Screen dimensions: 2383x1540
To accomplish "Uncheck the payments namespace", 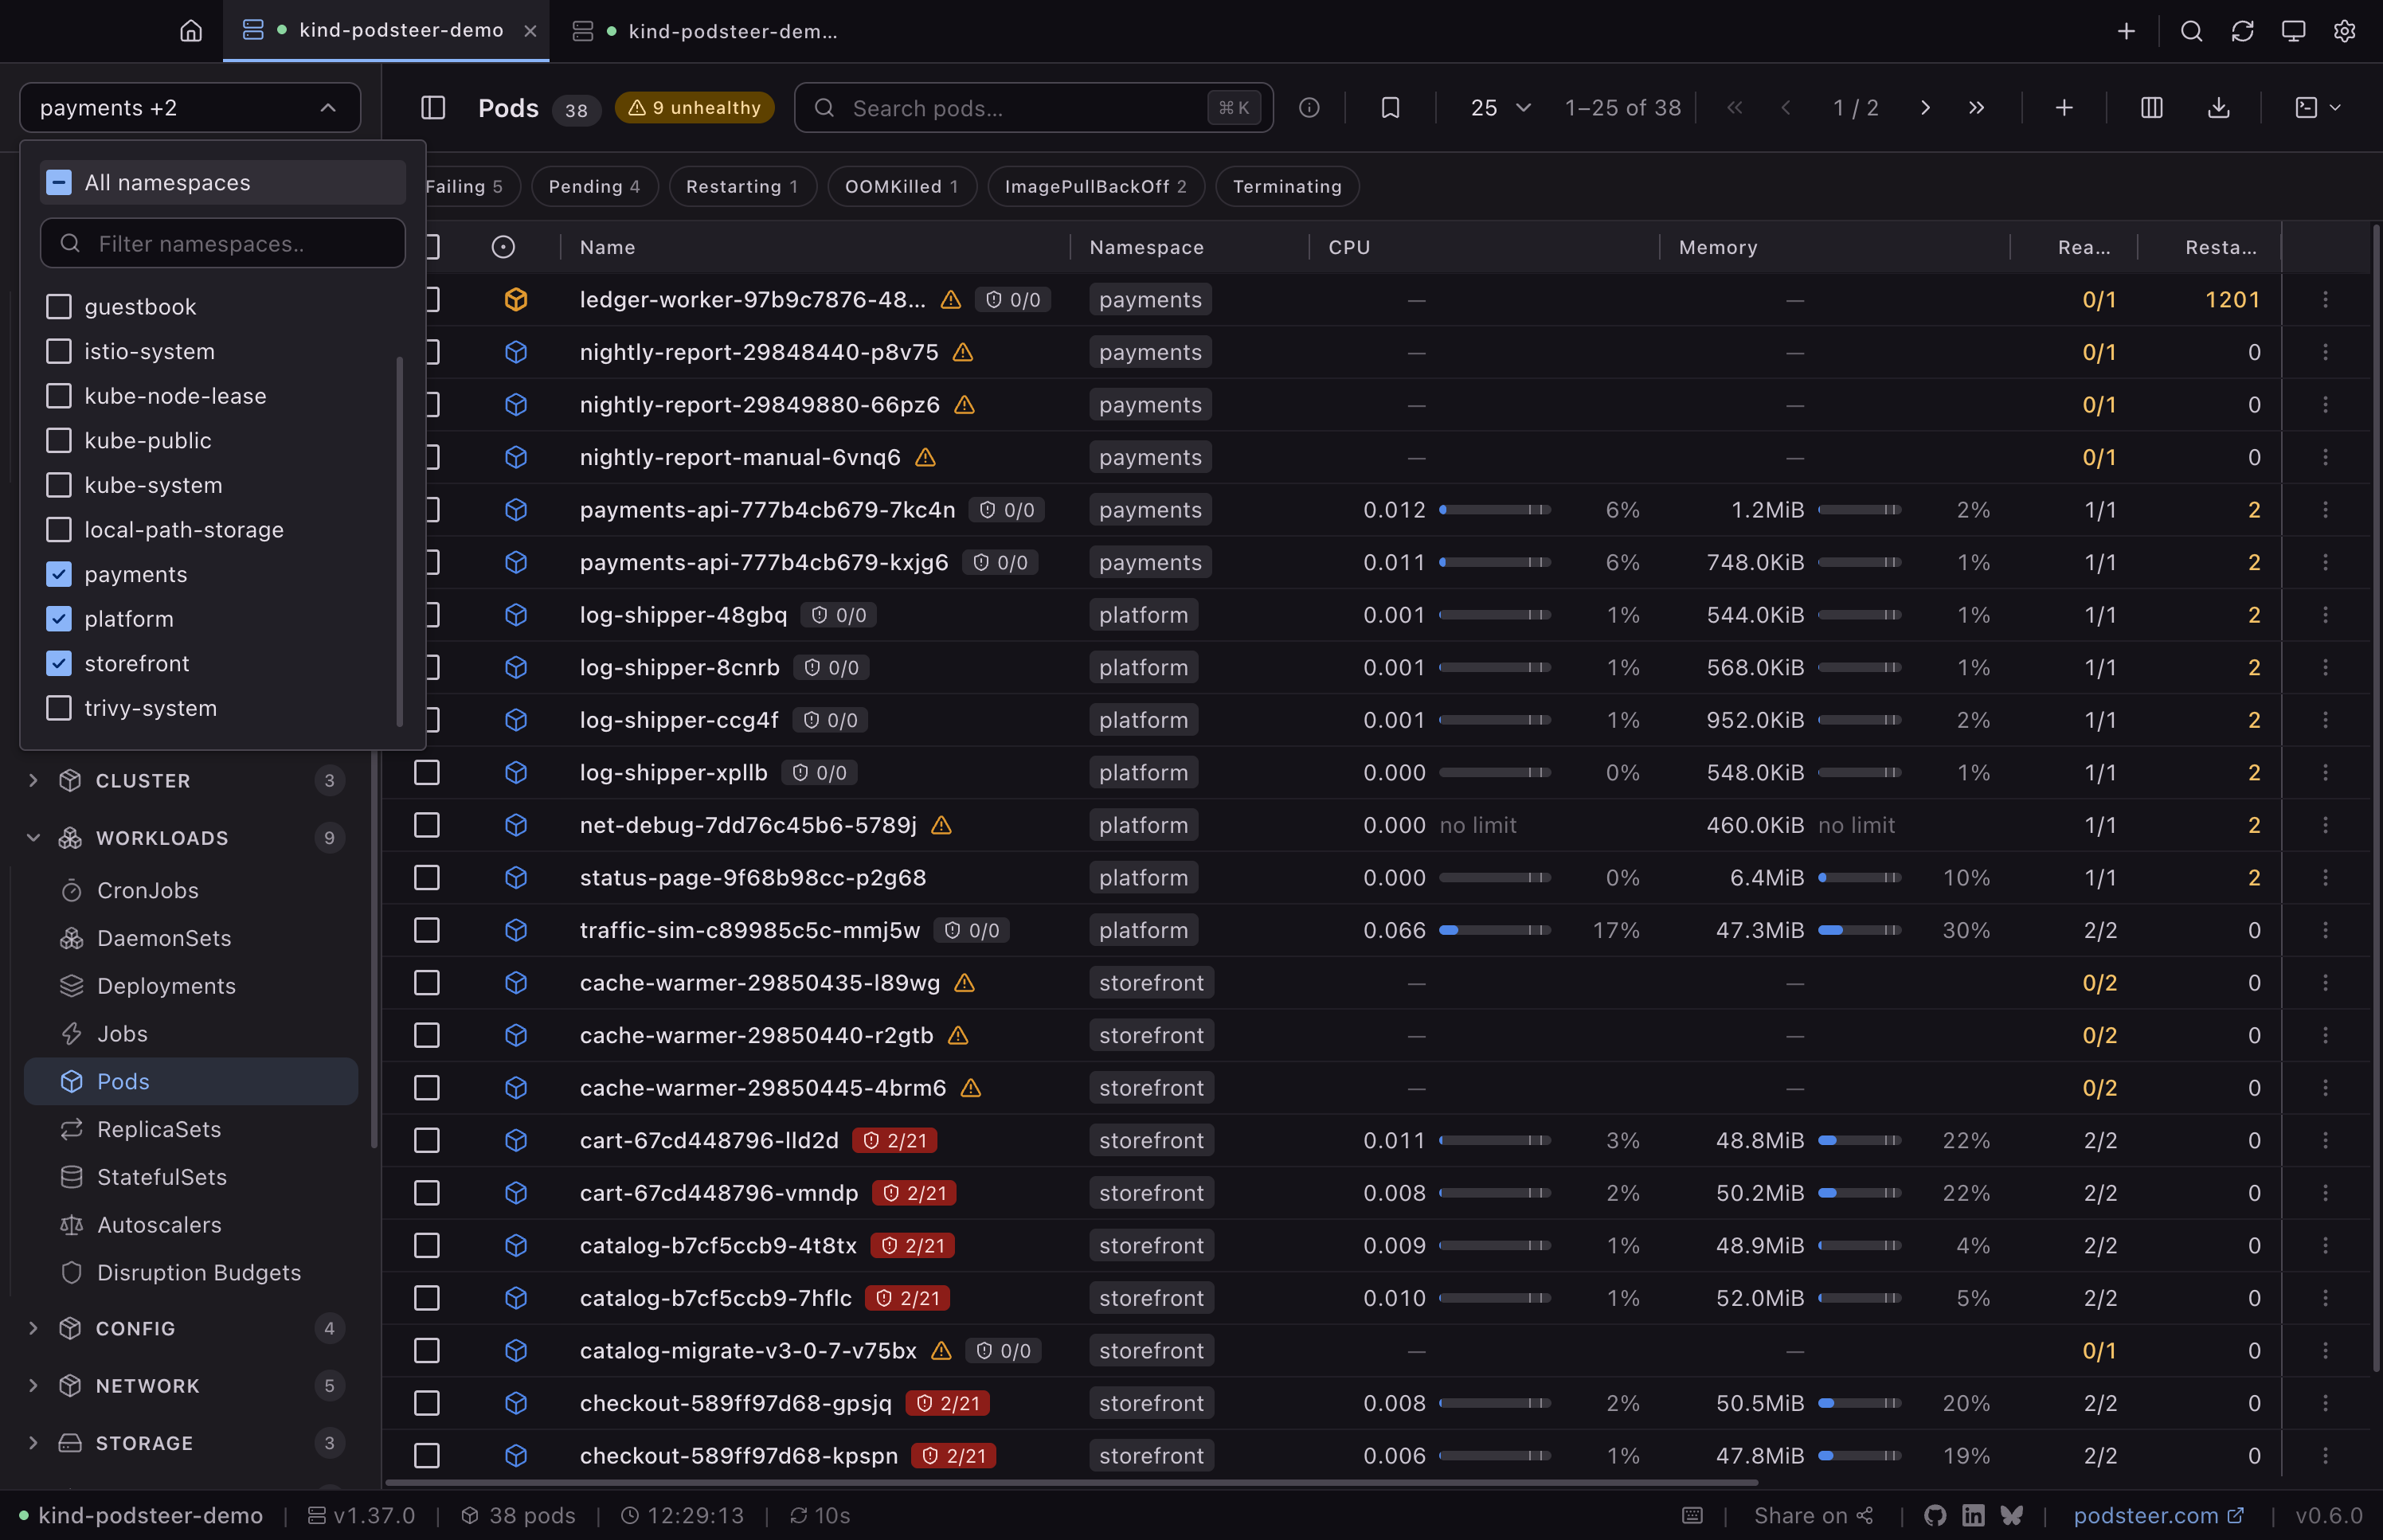I will [59, 574].
